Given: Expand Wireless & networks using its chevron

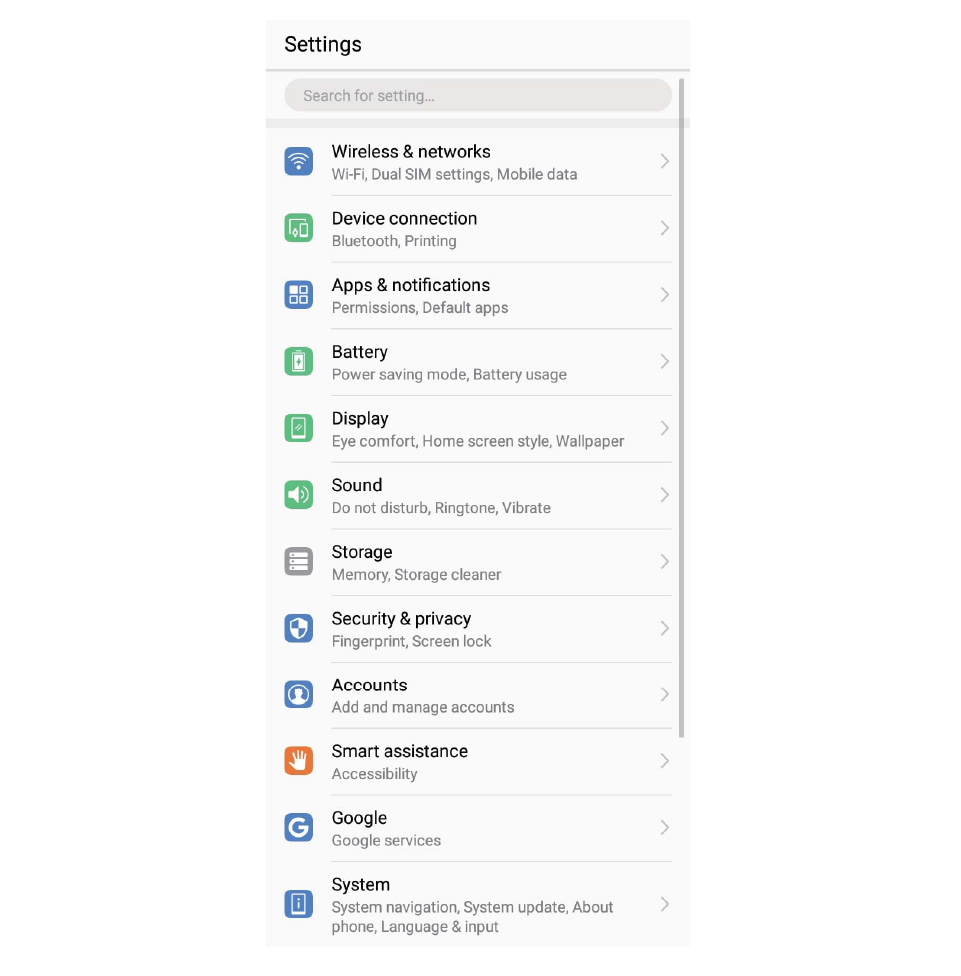Looking at the screenshot, I should coord(664,162).
